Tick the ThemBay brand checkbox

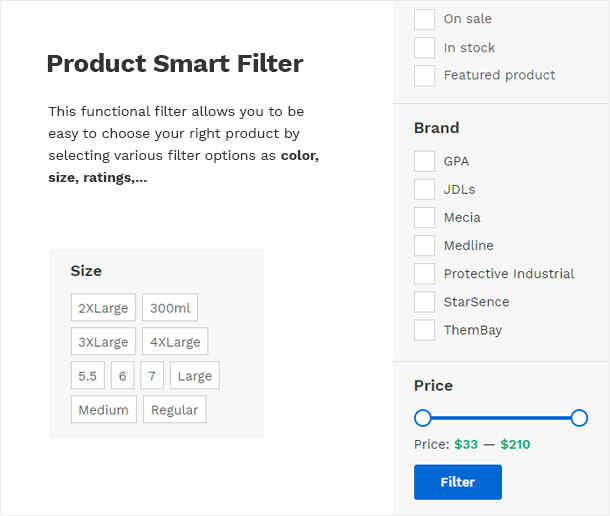click(424, 329)
